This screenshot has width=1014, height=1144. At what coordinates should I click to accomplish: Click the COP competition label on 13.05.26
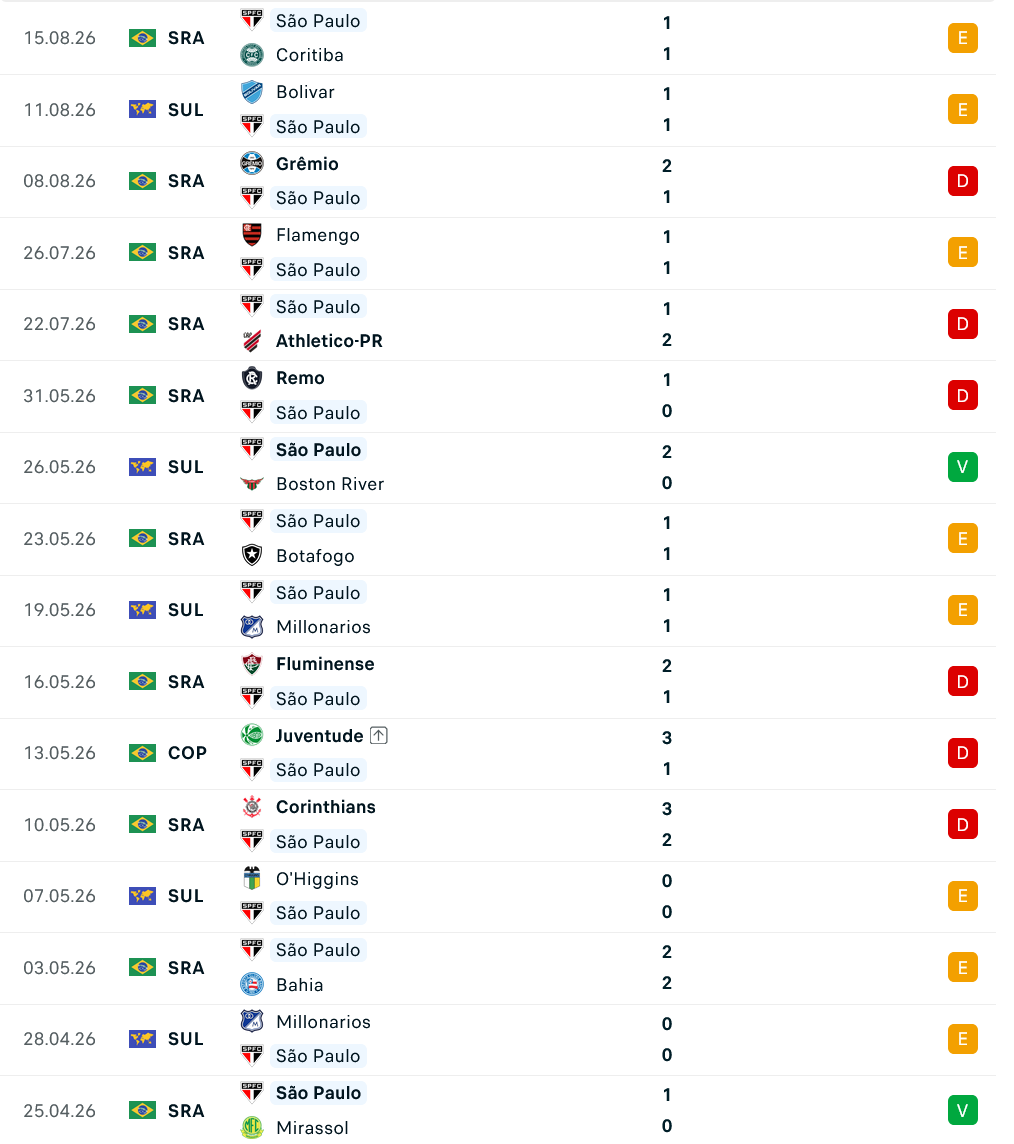(187, 753)
